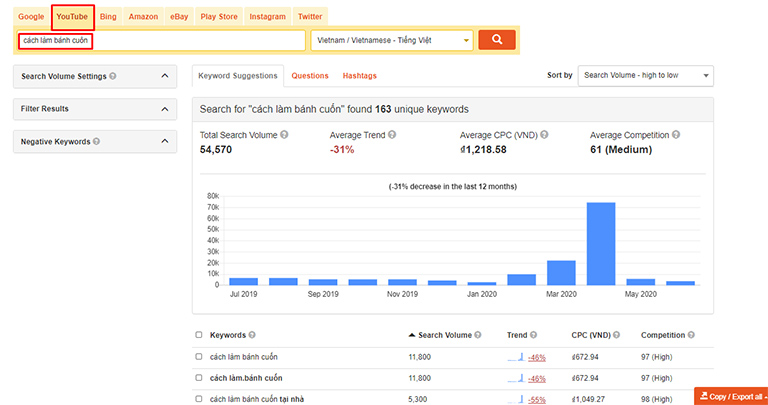Select the 'cách làm bánh cuốn tại nhà' checkbox
Viewport: 768px width, 405px height.
[x=199, y=399]
